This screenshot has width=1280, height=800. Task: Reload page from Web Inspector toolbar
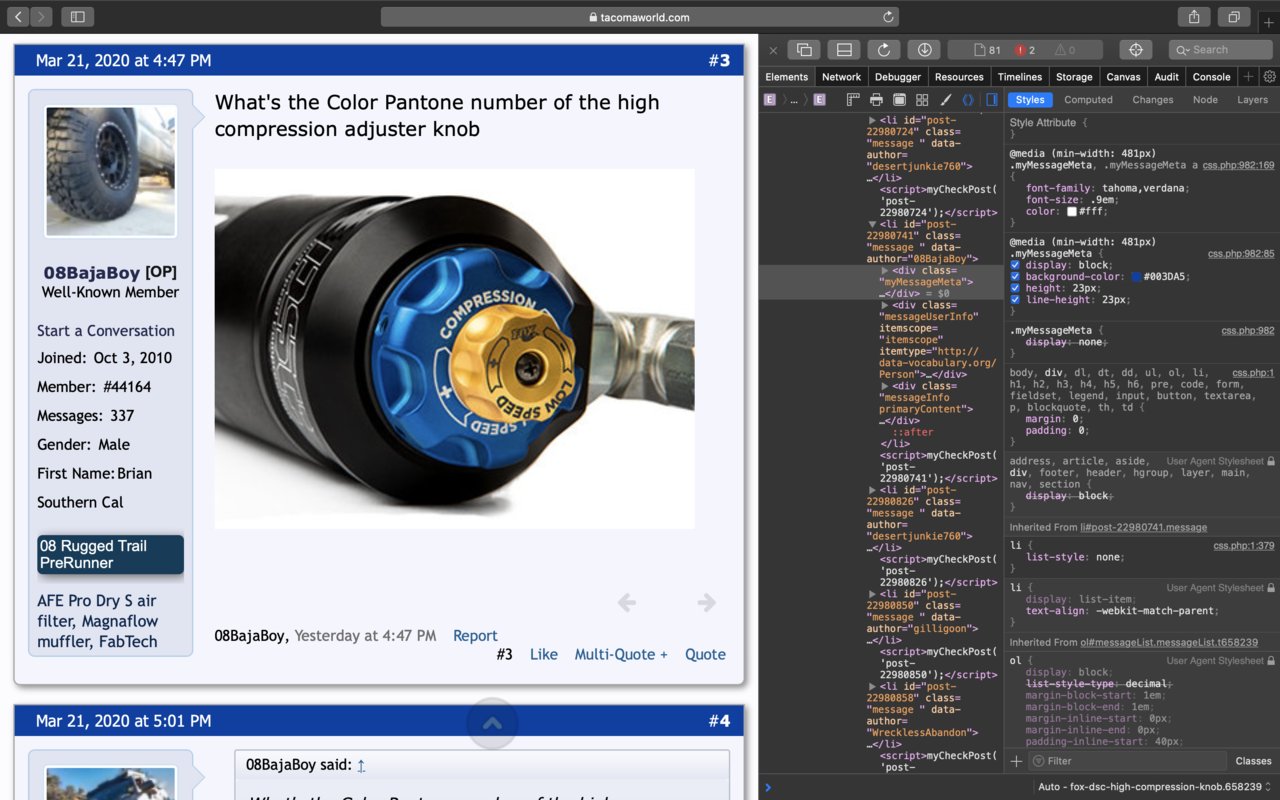click(x=884, y=50)
